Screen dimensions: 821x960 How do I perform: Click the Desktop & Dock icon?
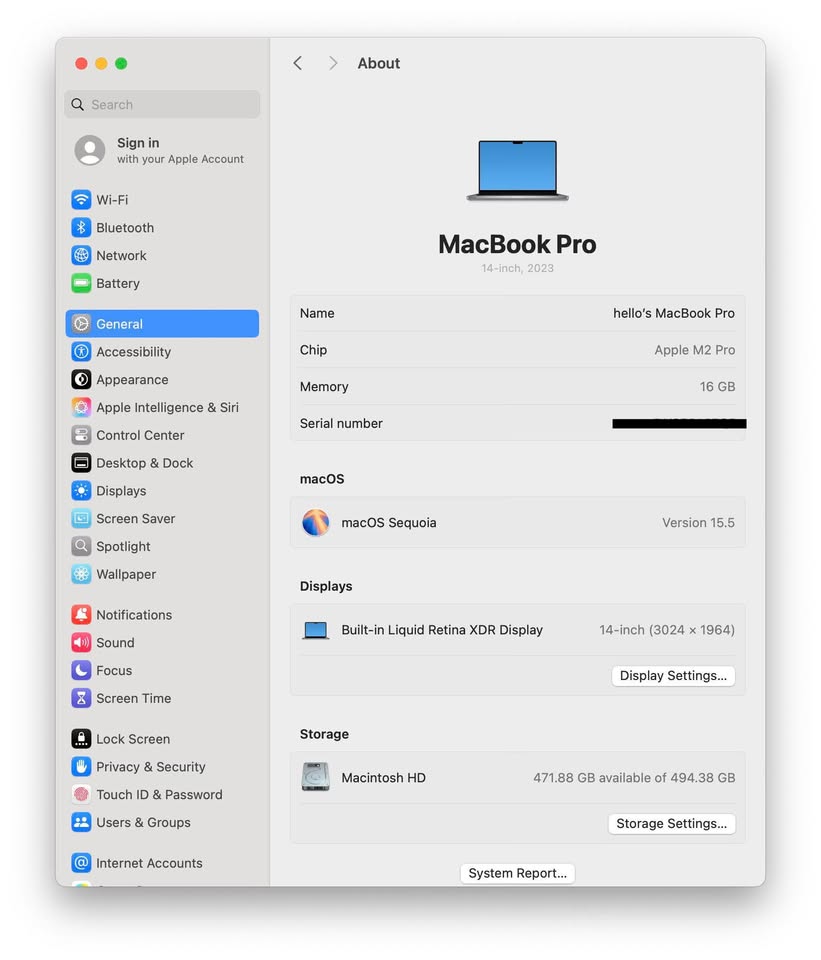point(81,463)
